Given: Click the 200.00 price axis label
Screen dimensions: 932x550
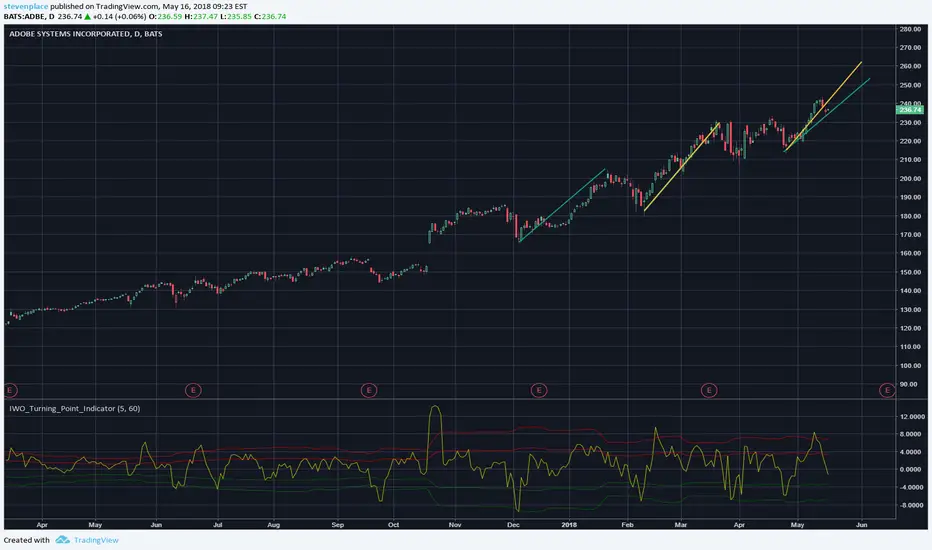Looking at the screenshot, I should [x=910, y=178].
